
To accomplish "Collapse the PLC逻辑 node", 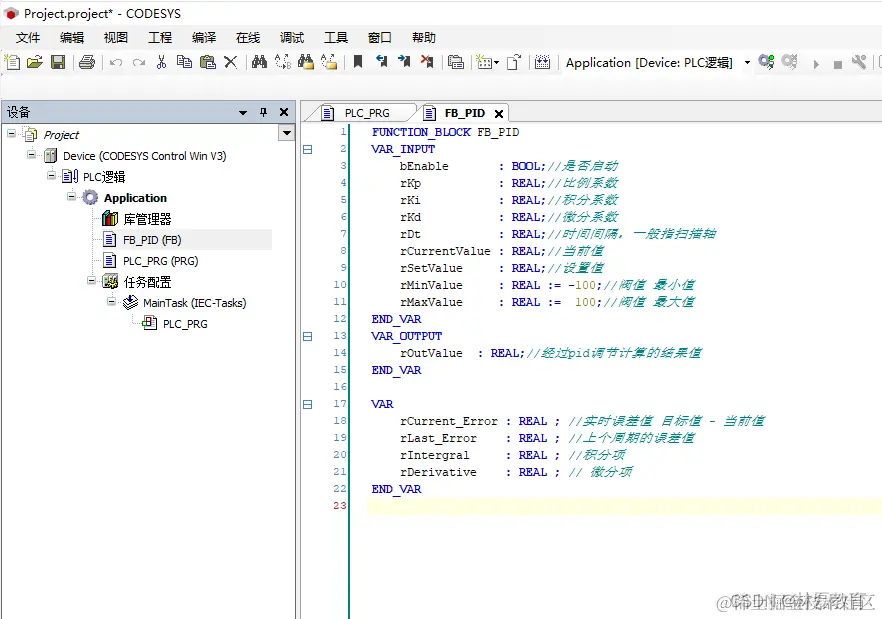I will (x=52, y=176).
